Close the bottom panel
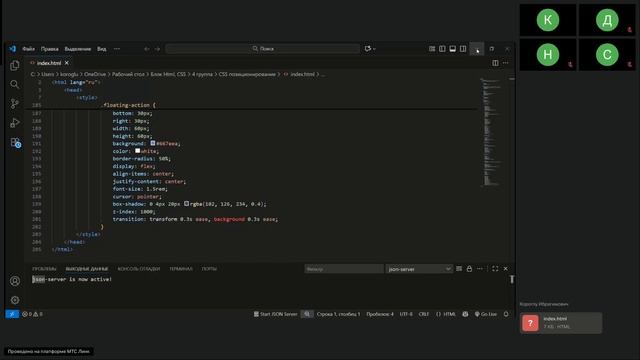Viewport: 640px width, 360px height. click(506, 269)
